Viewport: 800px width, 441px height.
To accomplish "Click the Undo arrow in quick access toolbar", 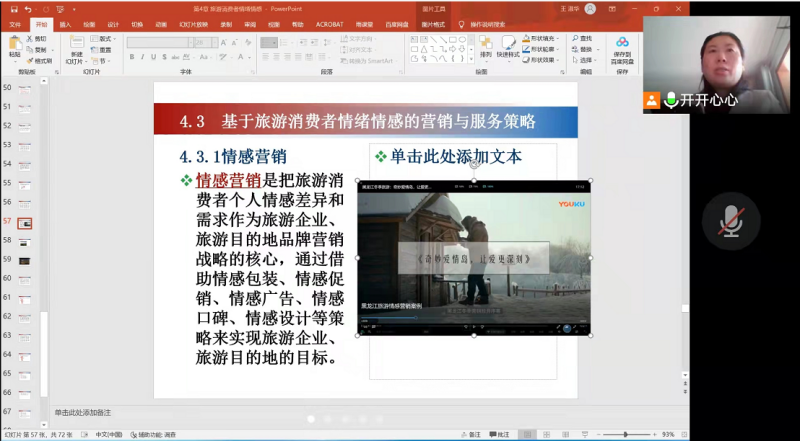I will point(27,8).
